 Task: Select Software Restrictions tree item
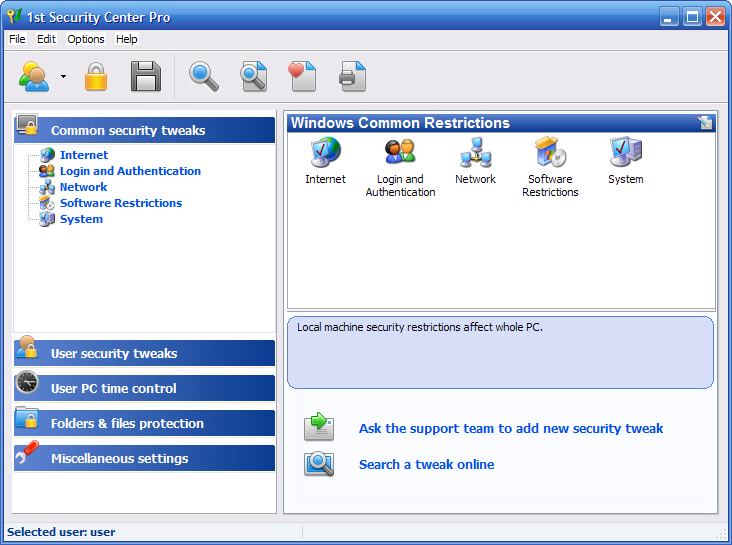[x=121, y=203]
